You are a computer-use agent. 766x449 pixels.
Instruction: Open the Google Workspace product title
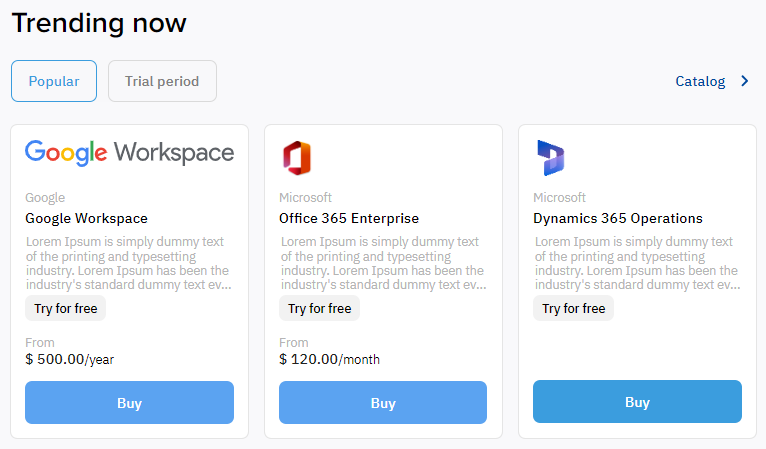[86, 218]
